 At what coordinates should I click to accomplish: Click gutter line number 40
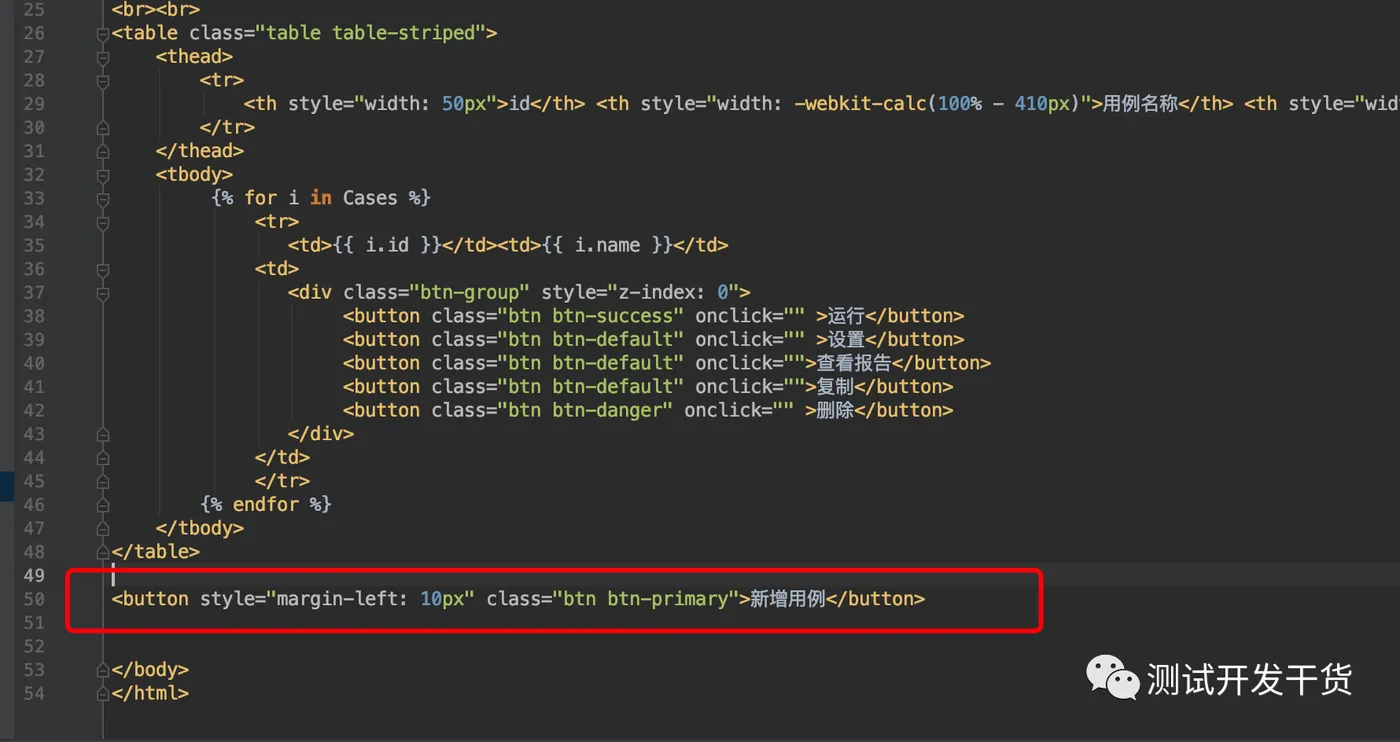pos(34,363)
